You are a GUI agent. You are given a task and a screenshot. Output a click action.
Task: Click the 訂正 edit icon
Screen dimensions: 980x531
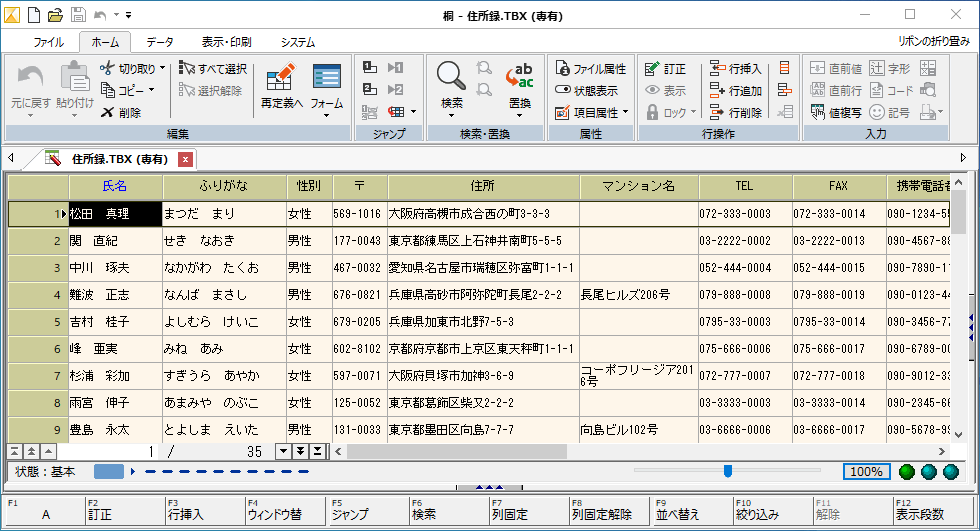(652, 68)
